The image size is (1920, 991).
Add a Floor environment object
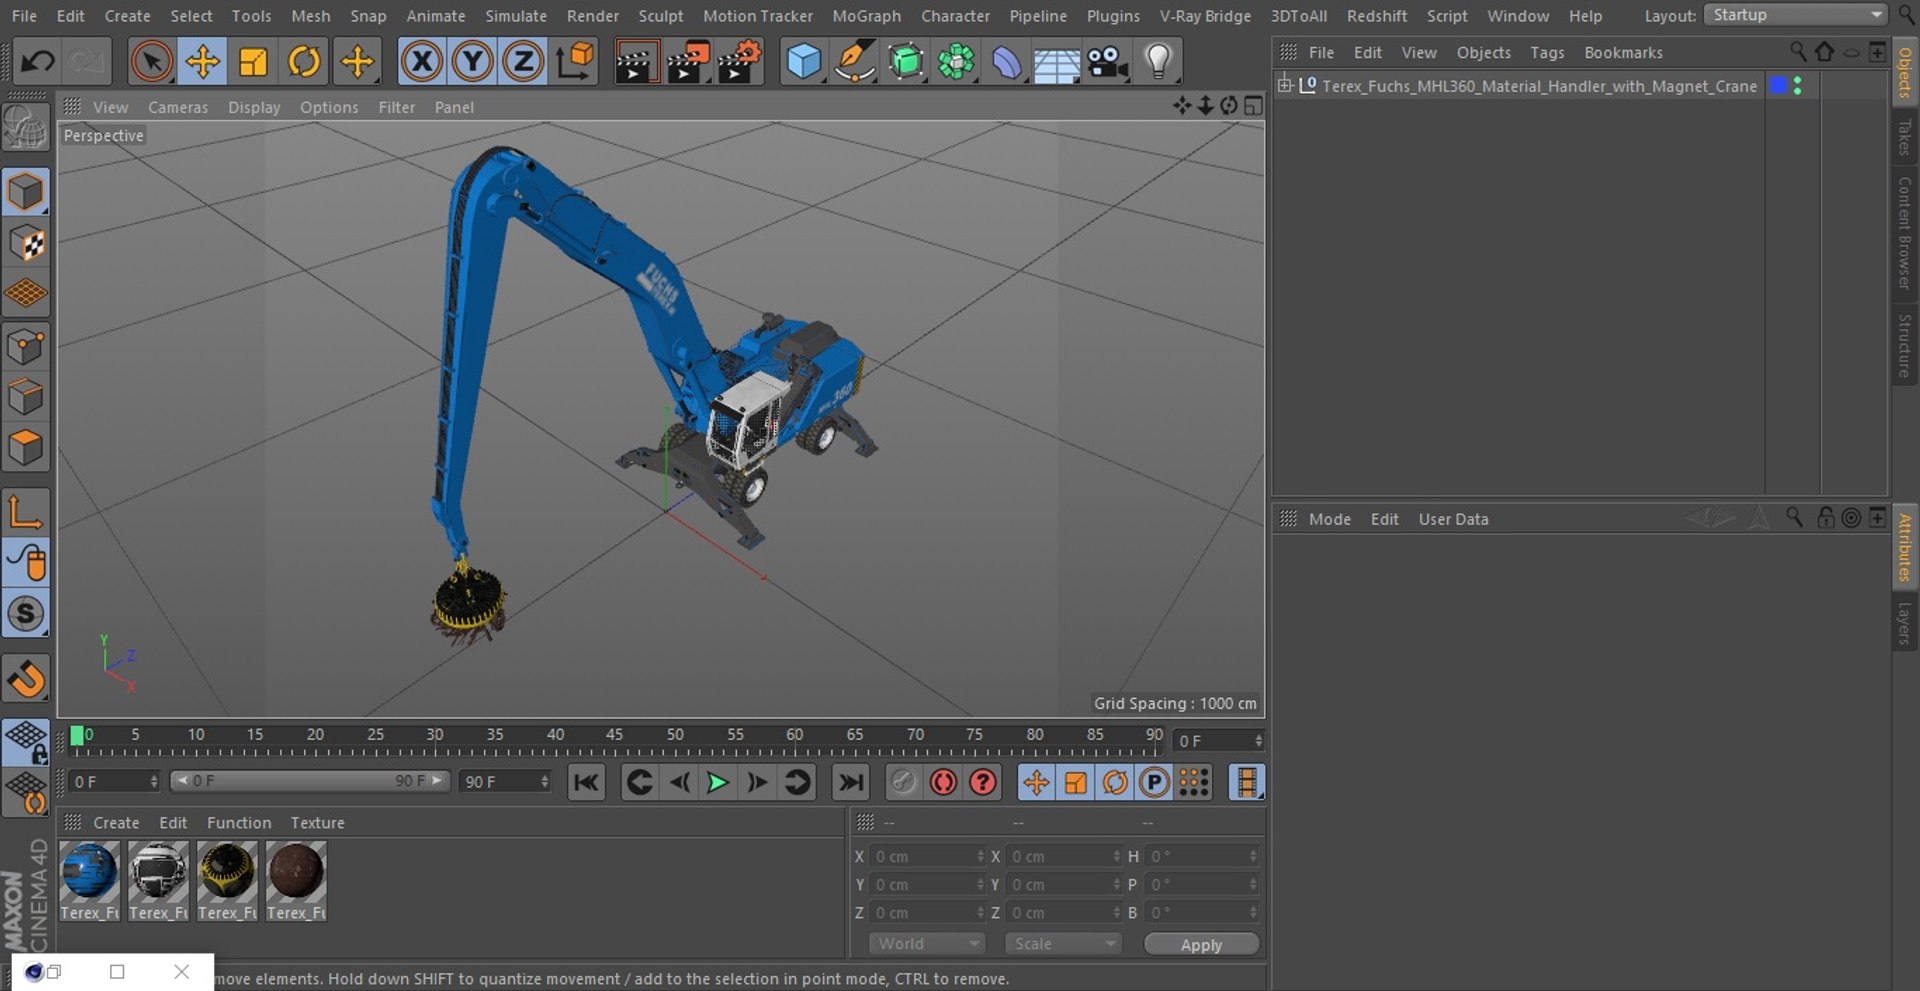pyautogui.click(x=1056, y=62)
